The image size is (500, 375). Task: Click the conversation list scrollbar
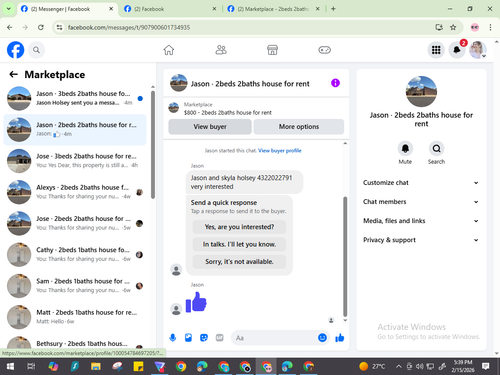(x=153, y=144)
